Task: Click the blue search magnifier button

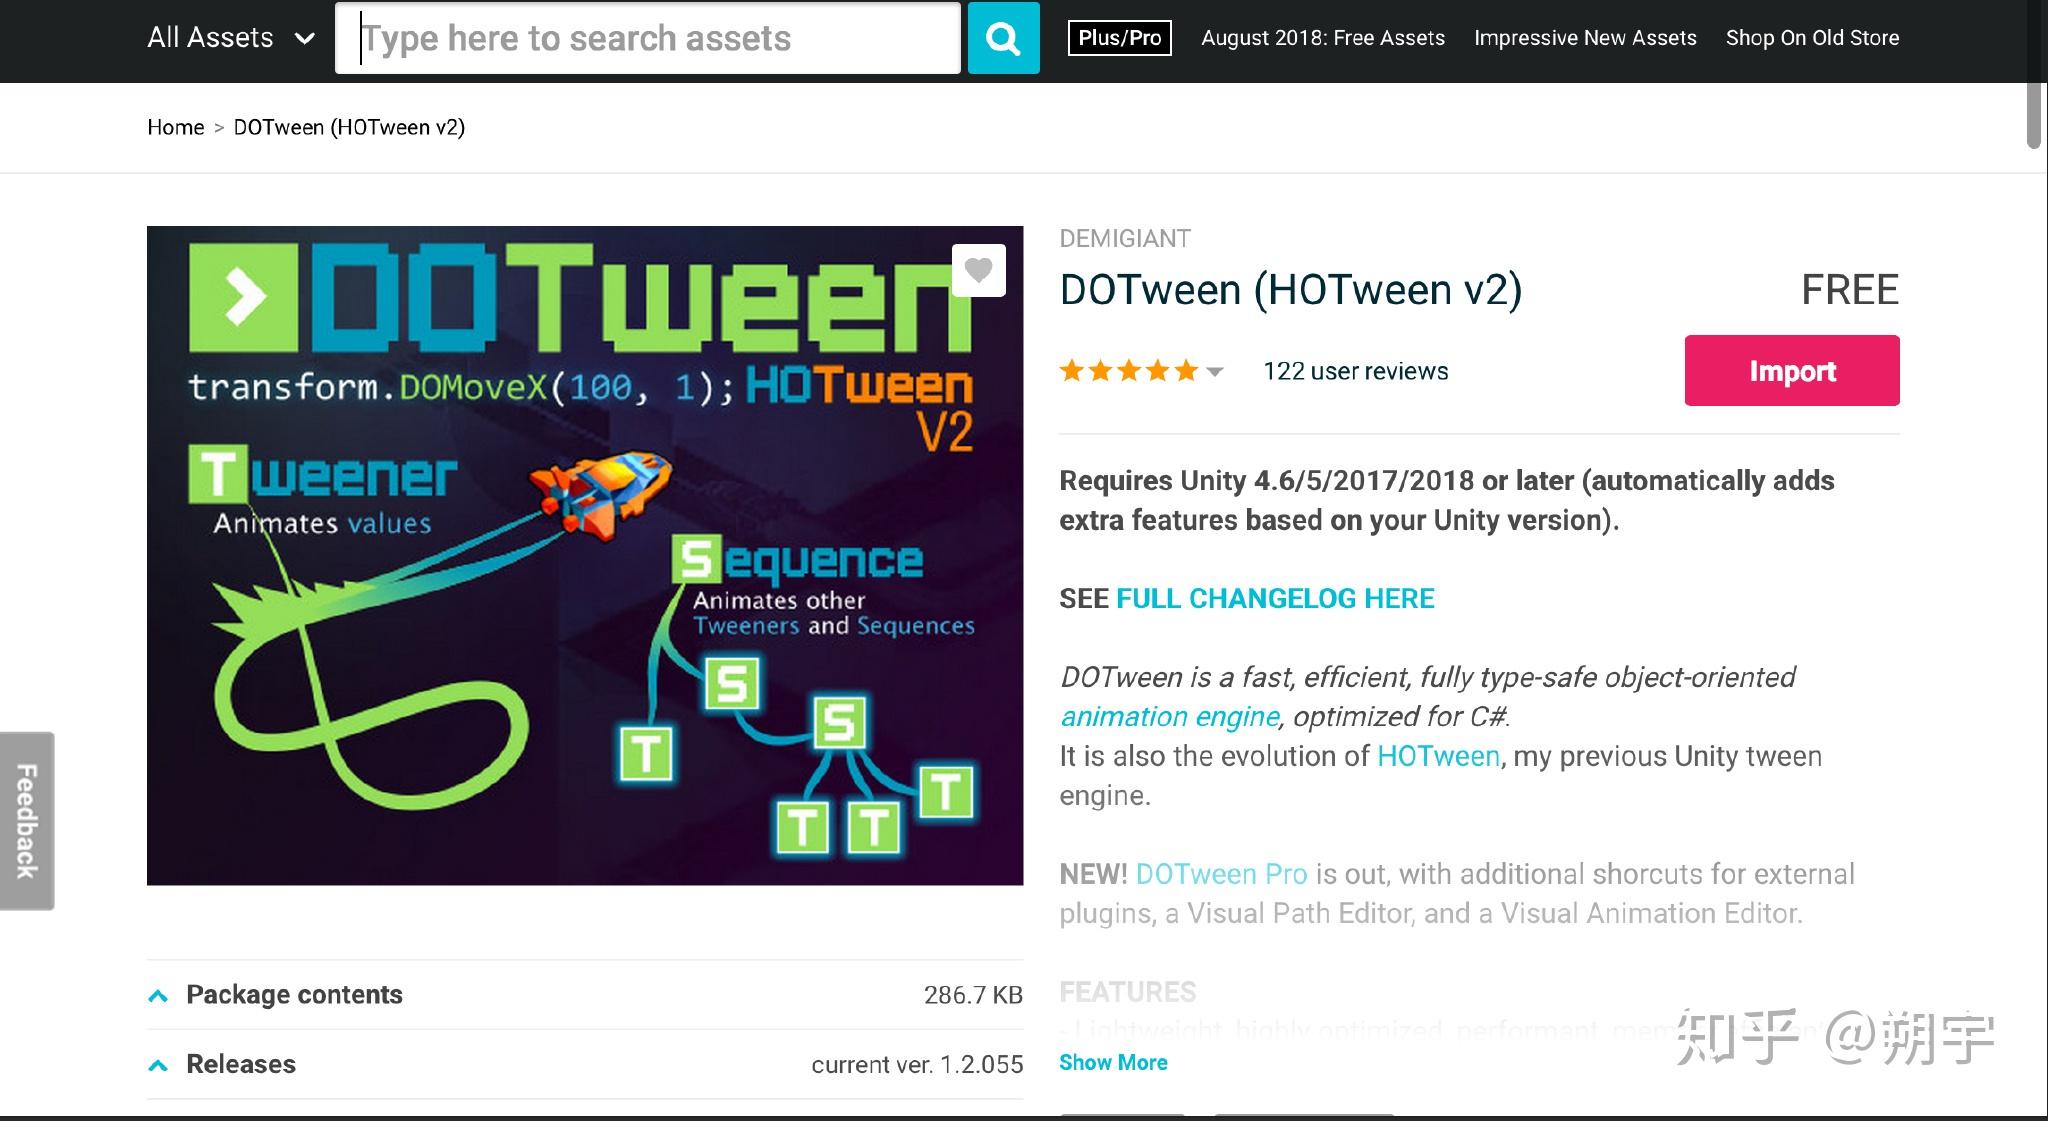Action: [1003, 38]
